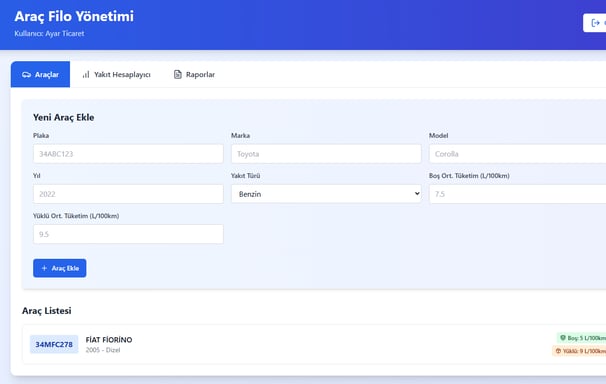Click the car icon in Araçlar tab
The height and width of the screenshot is (384, 606).
coord(26,75)
